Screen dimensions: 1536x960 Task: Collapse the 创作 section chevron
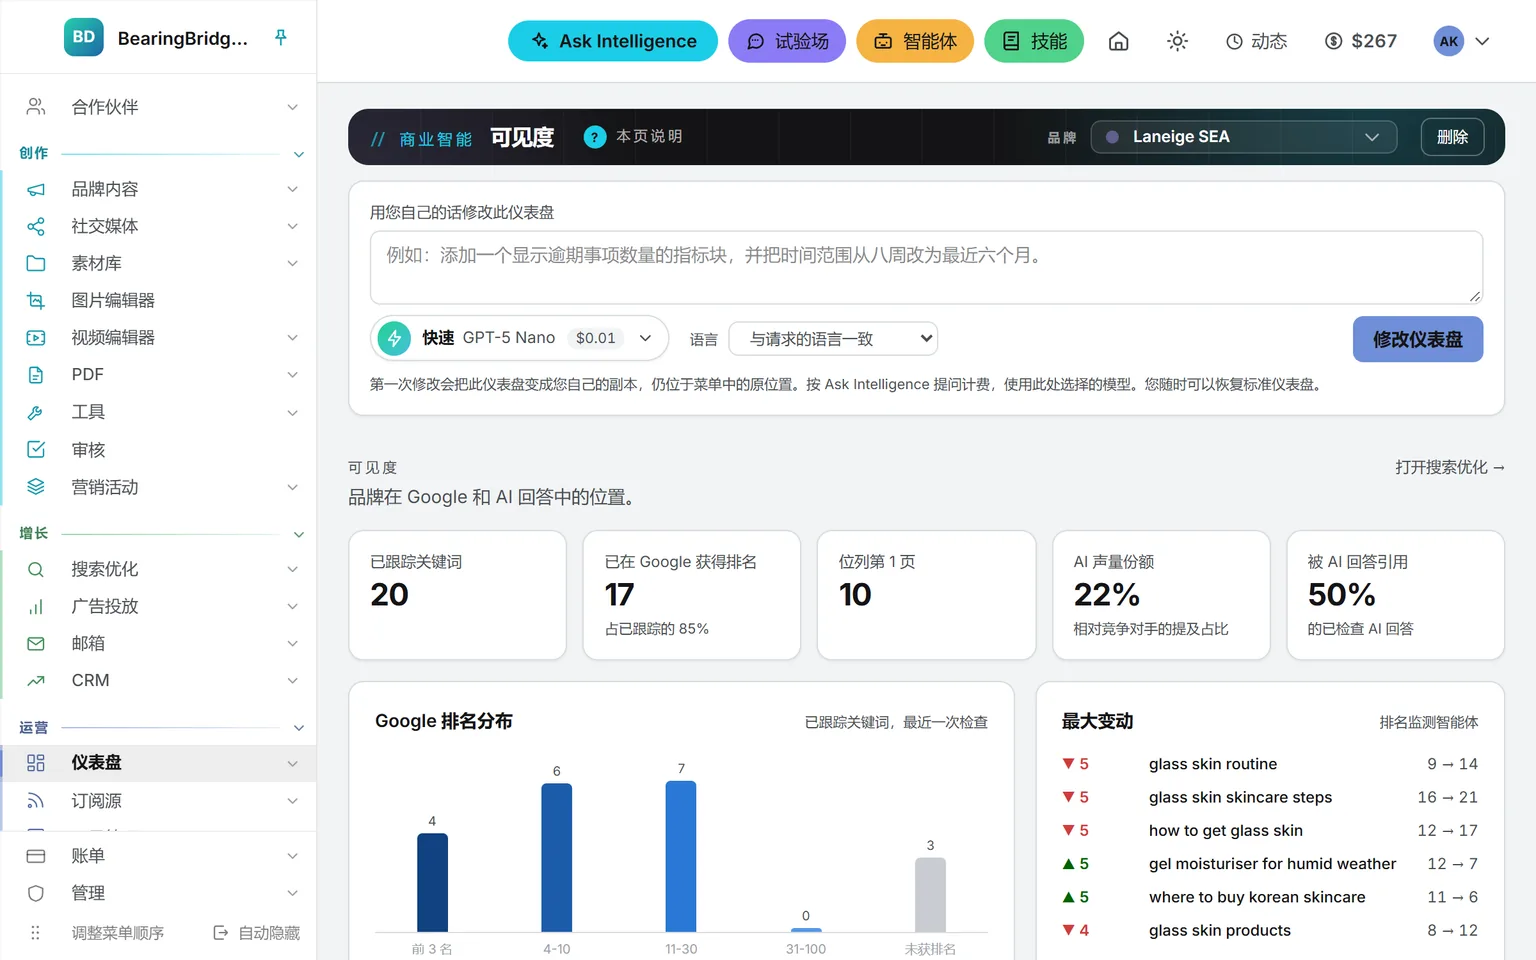[298, 154]
